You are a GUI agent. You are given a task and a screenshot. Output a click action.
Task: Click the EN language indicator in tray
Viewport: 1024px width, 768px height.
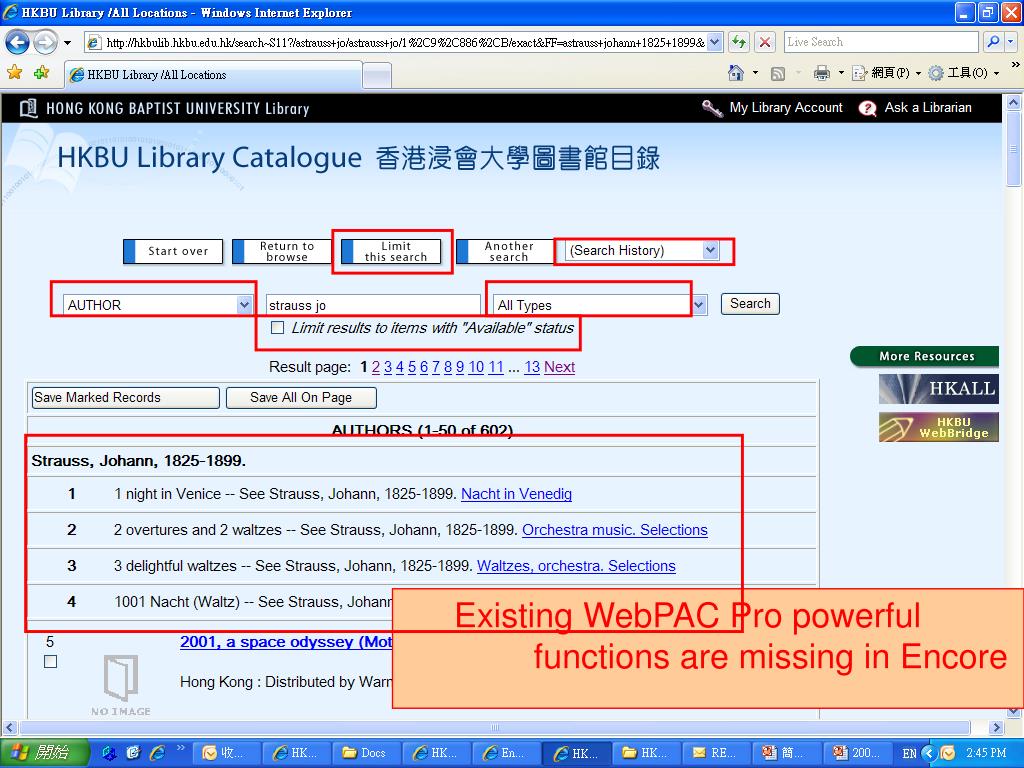click(x=909, y=753)
